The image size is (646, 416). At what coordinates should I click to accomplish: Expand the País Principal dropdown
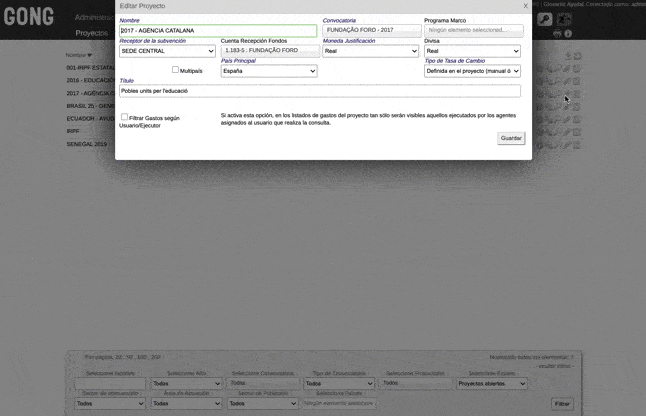click(x=268, y=71)
